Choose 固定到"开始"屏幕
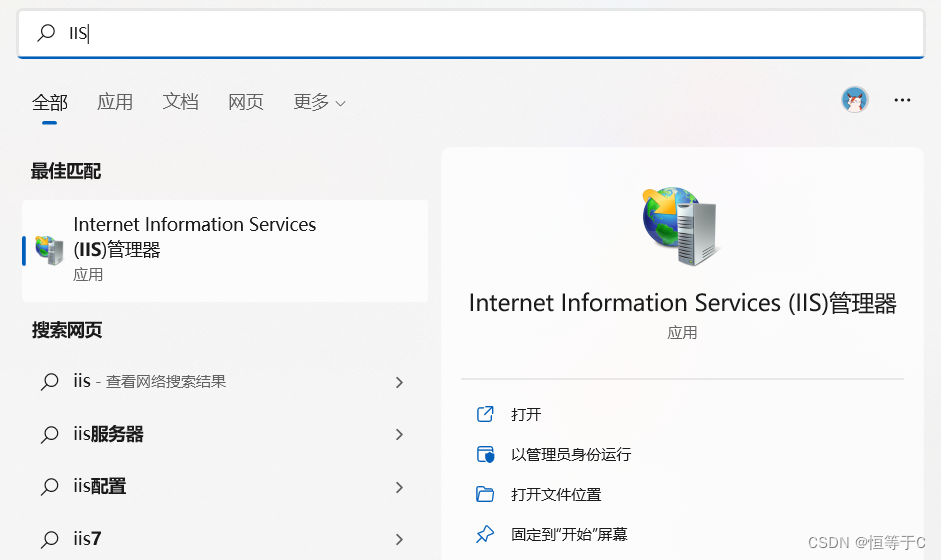Viewport: 941px width, 560px height. click(x=569, y=534)
